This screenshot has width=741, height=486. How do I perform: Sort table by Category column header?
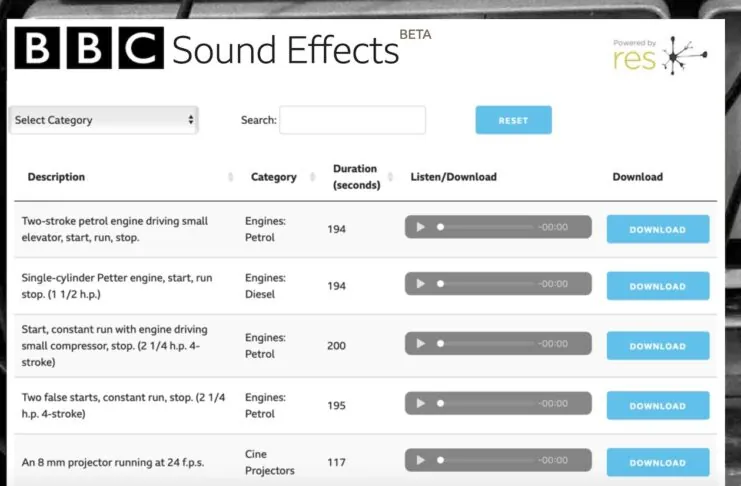[x=273, y=177]
